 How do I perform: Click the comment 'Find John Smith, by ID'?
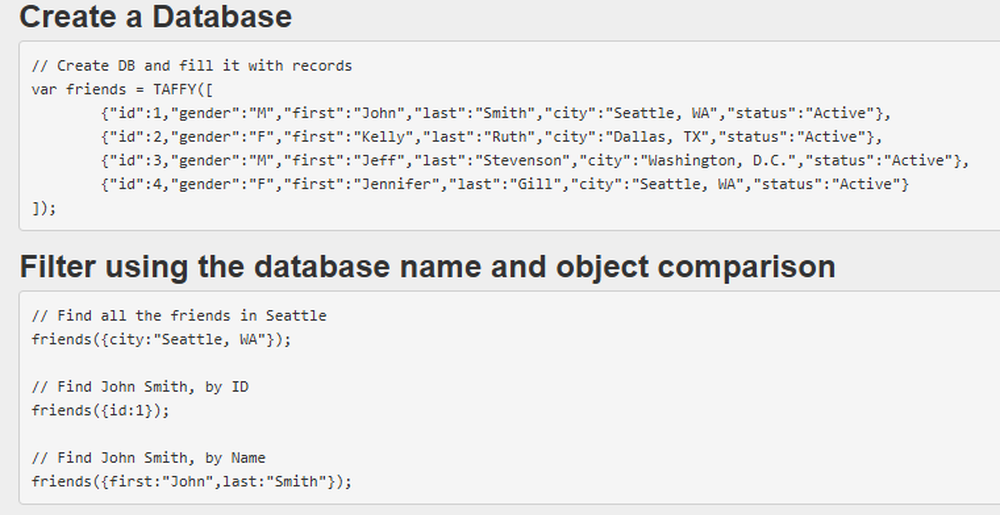pos(140,387)
